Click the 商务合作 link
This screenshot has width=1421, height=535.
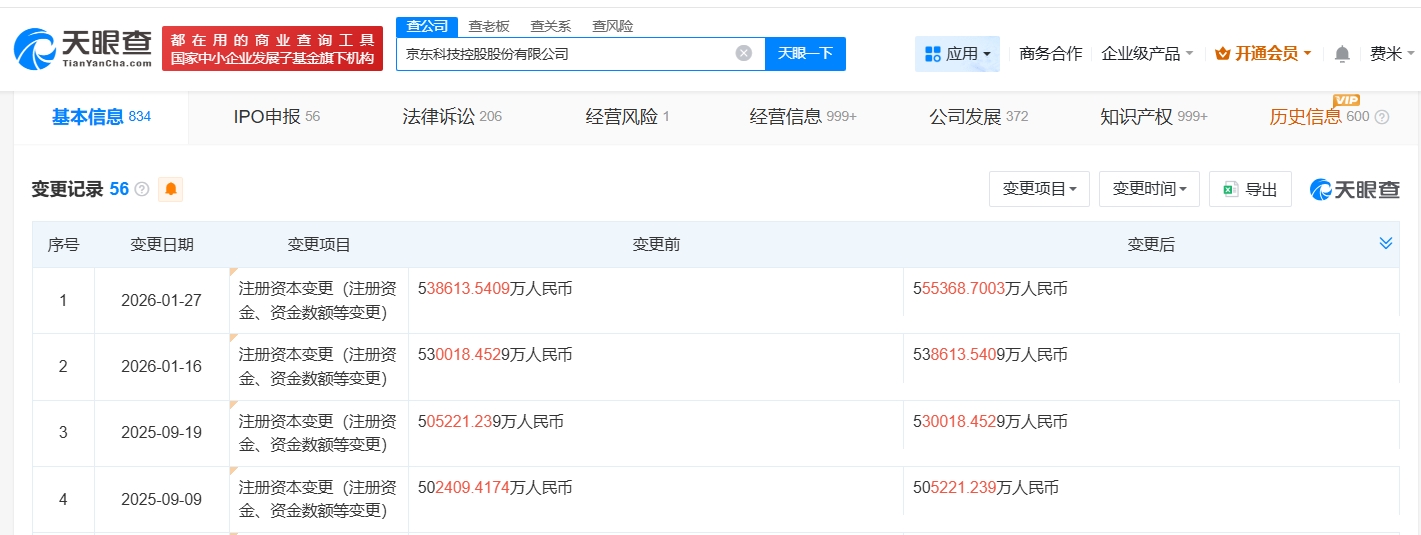point(1050,54)
